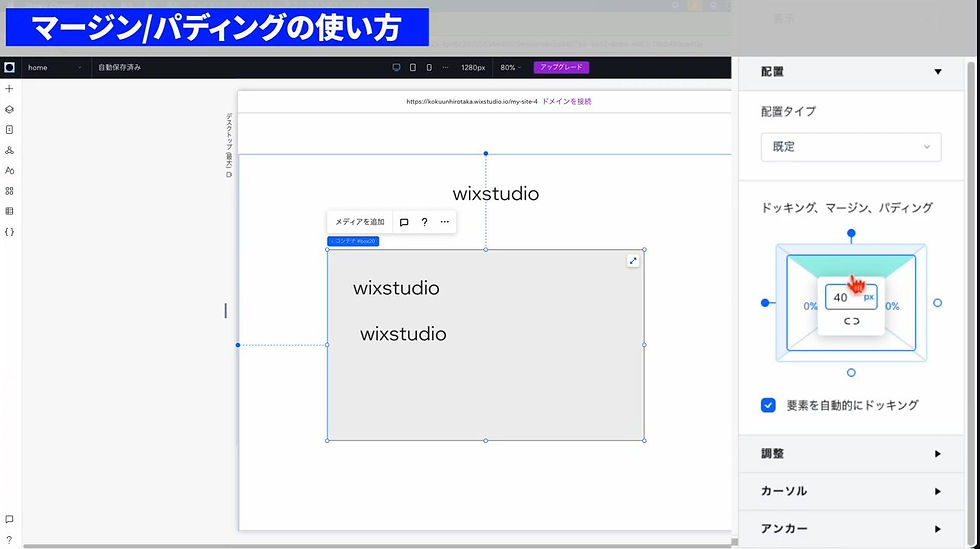Click the px unit selector

[869, 298]
